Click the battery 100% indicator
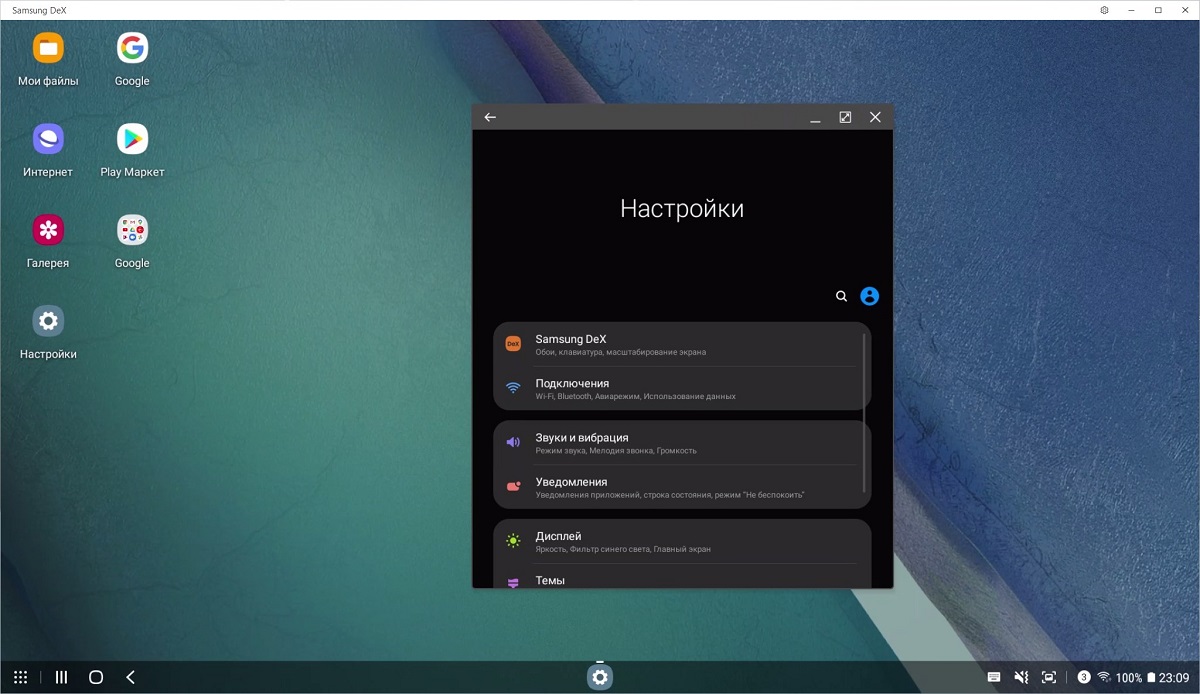Viewport: 1200px width, 694px height. (x=1136, y=677)
